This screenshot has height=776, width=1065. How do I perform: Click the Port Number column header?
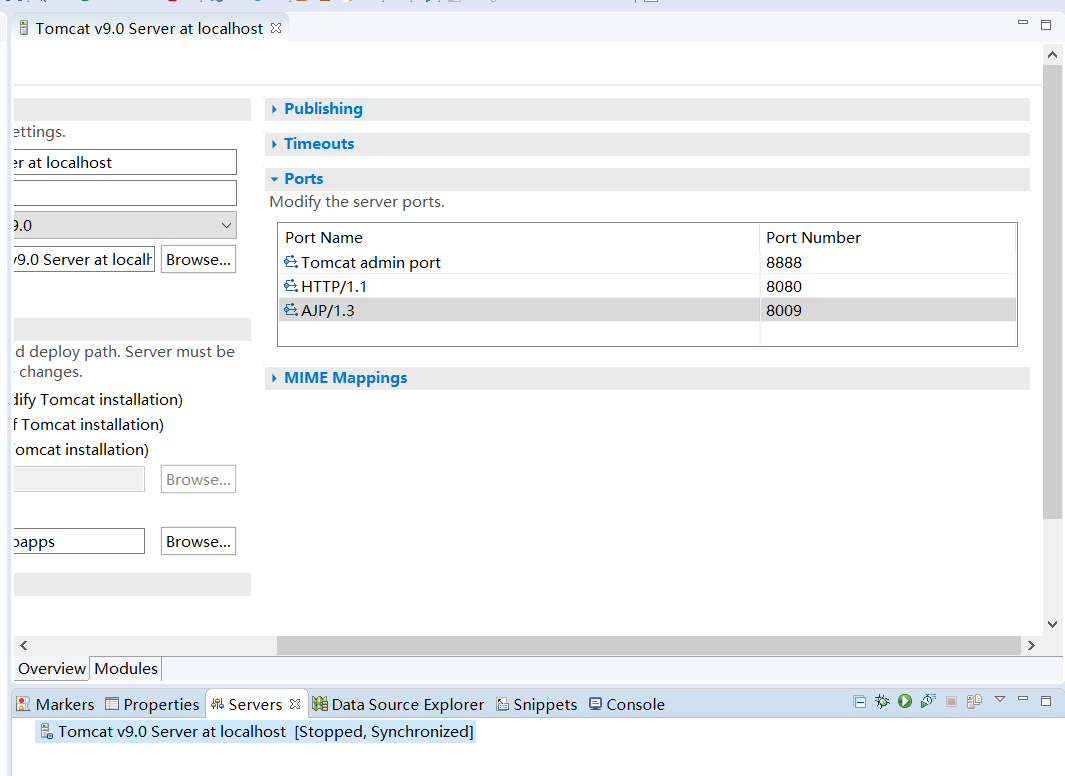(x=888, y=238)
